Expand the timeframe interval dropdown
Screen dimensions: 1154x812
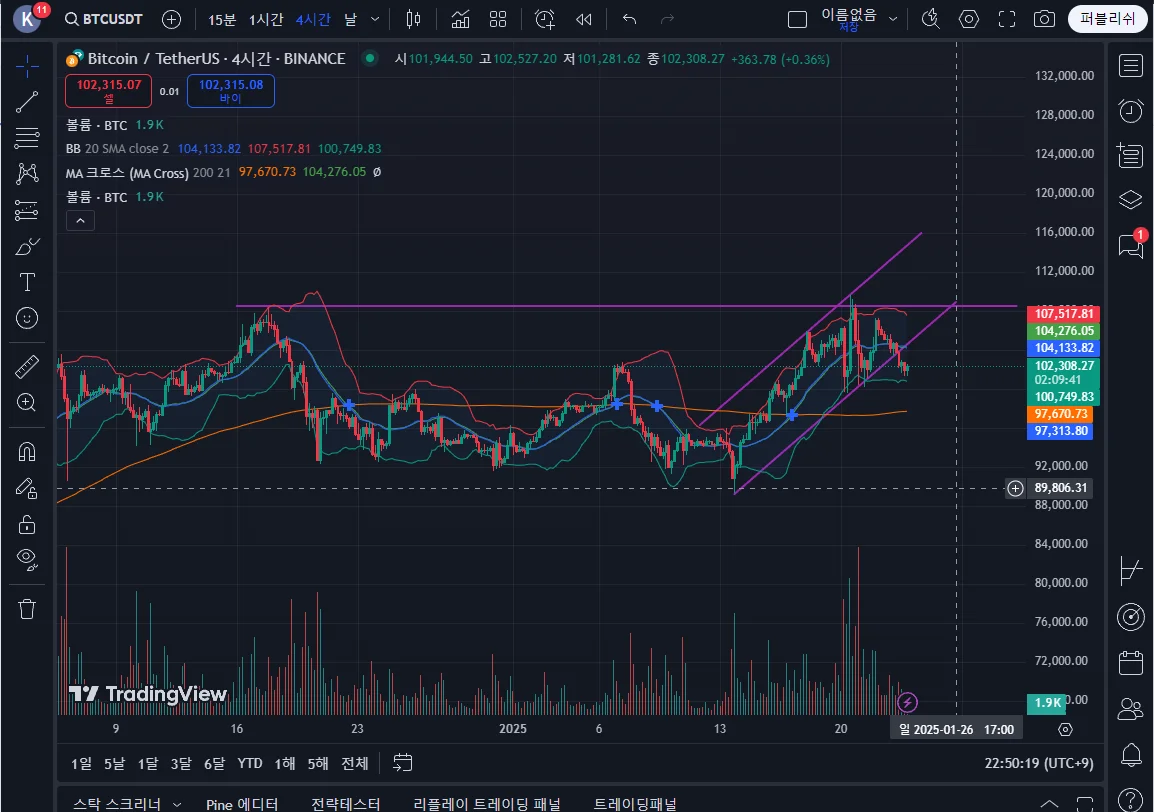(375, 19)
